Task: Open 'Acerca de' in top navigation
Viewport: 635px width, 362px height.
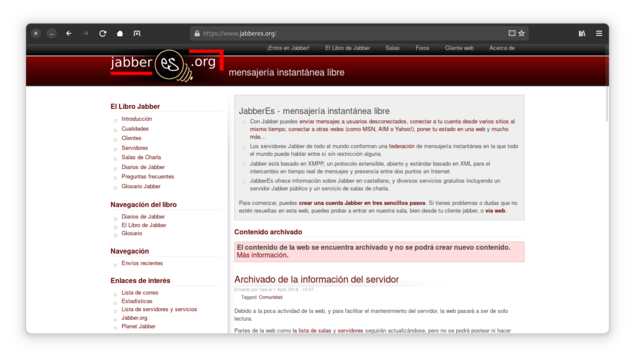Action: click(502, 48)
